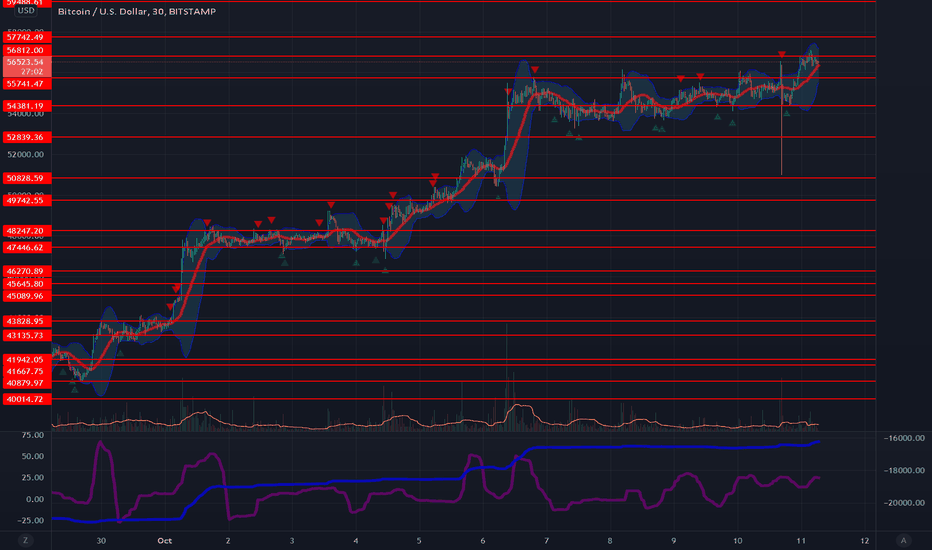Screen dimensions: 932x550
Task: Select the 40879.97 price level label
Action: click(27, 383)
